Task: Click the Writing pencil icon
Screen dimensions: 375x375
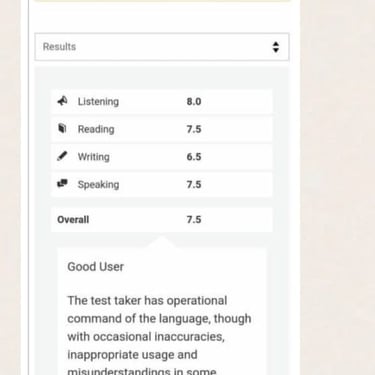Action: pyautogui.click(x=62, y=156)
